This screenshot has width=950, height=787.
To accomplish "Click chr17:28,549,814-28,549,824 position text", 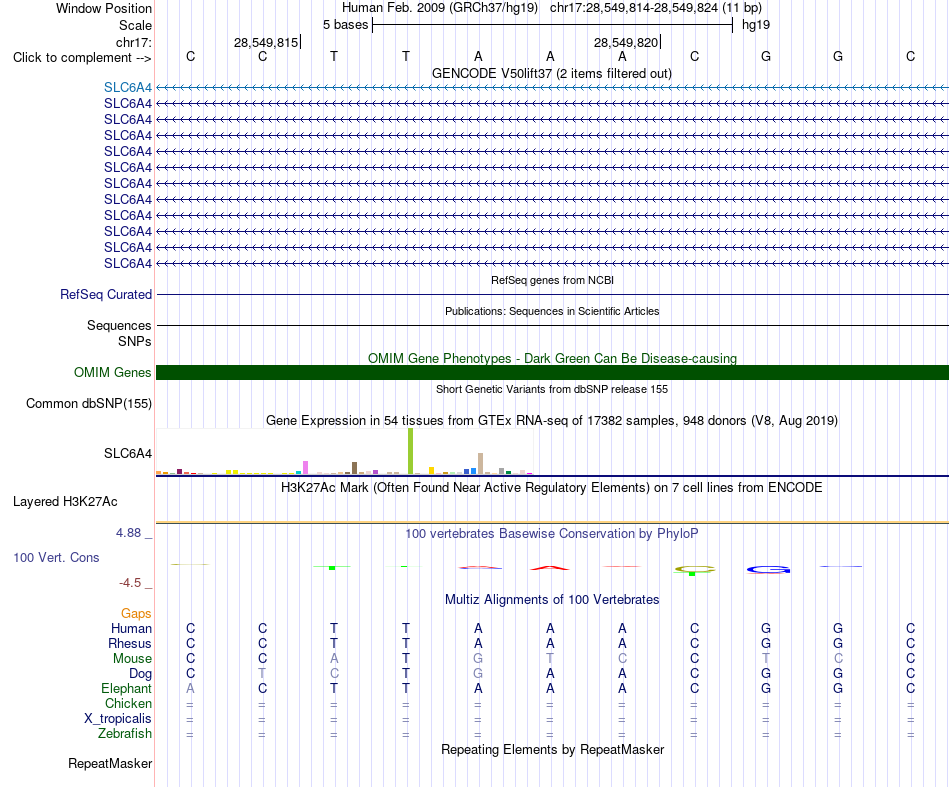I will coord(634,8).
